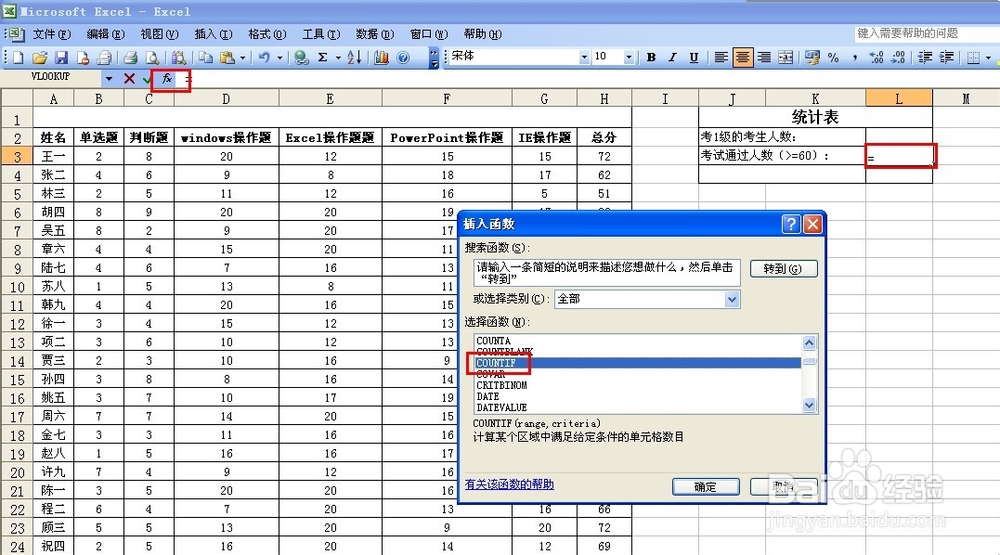The height and width of the screenshot is (555, 1000).
Task: Copy selection using the Copy icon
Action: (x=205, y=57)
